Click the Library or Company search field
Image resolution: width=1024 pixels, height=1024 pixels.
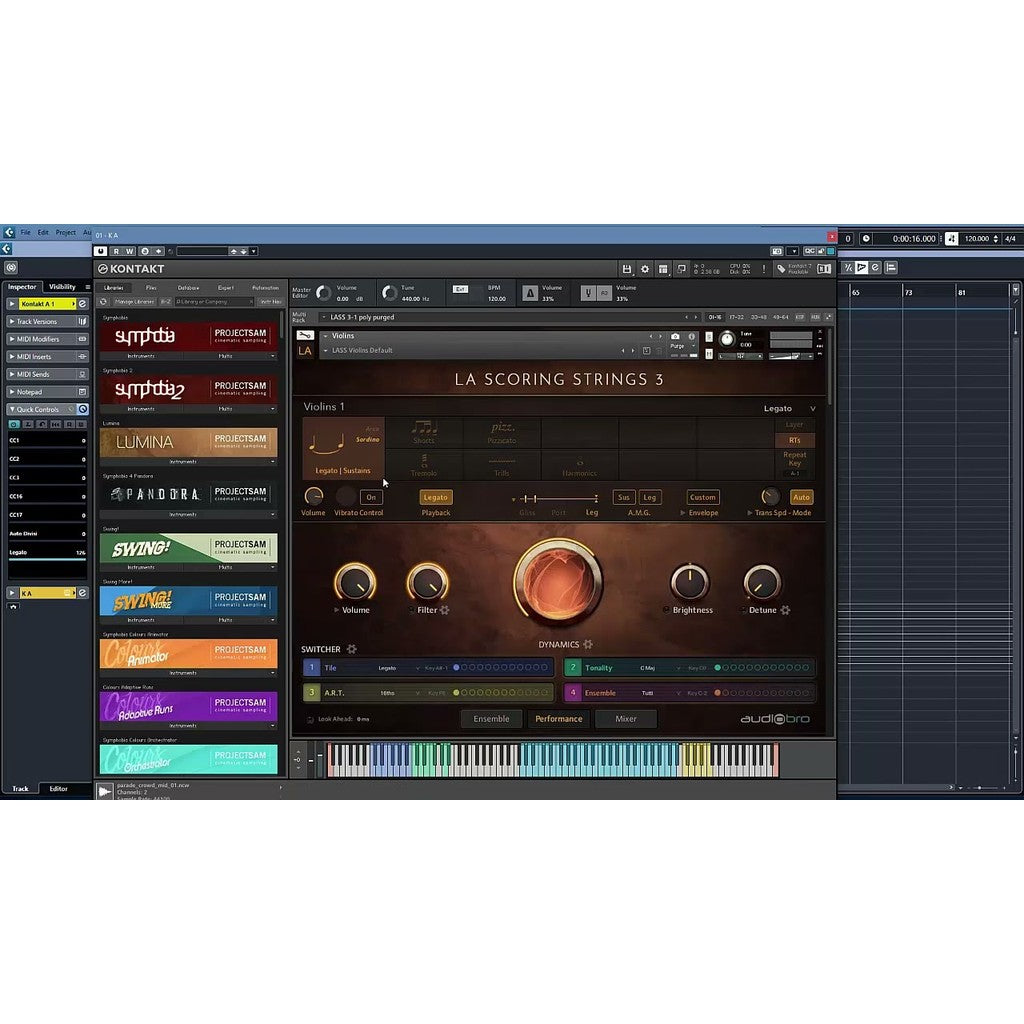[x=214, y=302]
